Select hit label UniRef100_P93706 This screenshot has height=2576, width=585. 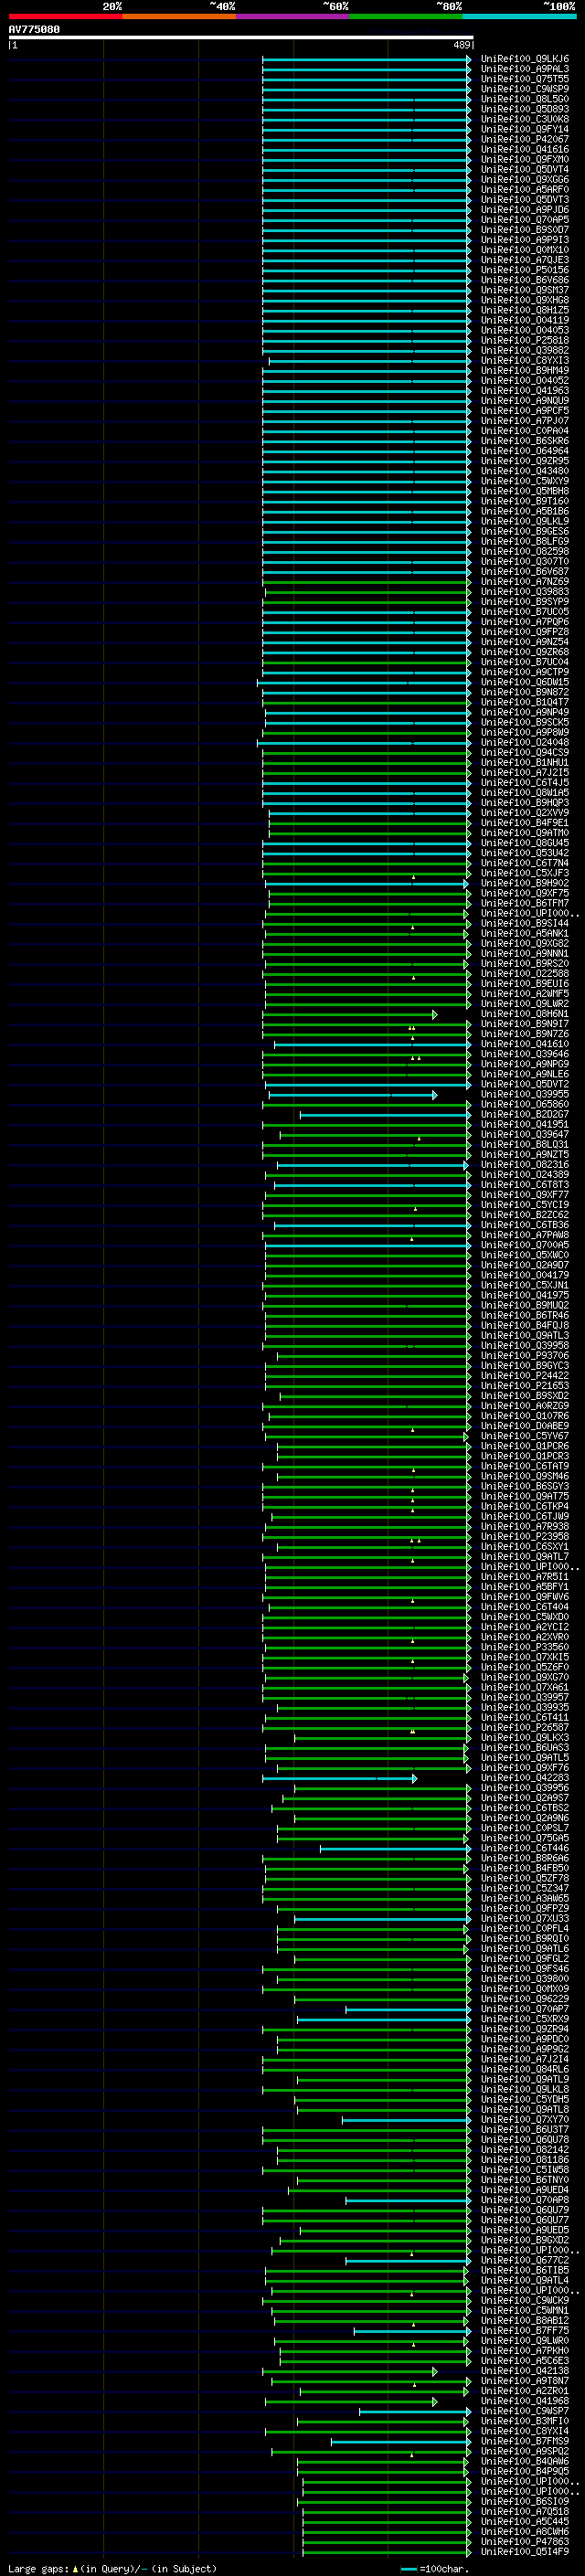point(524,1355)
